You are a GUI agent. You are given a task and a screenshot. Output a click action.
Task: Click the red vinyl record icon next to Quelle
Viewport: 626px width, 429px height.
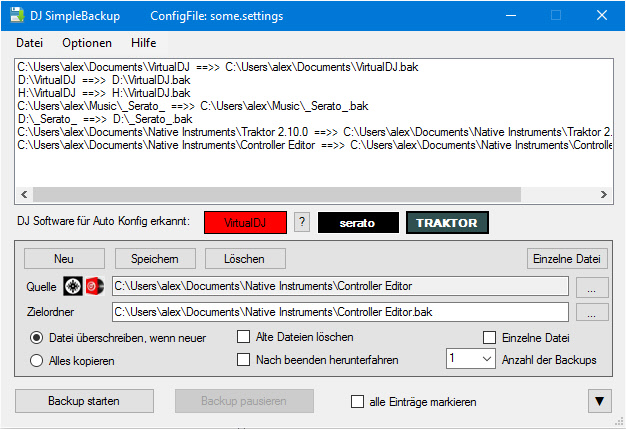[x=95, y=286]
